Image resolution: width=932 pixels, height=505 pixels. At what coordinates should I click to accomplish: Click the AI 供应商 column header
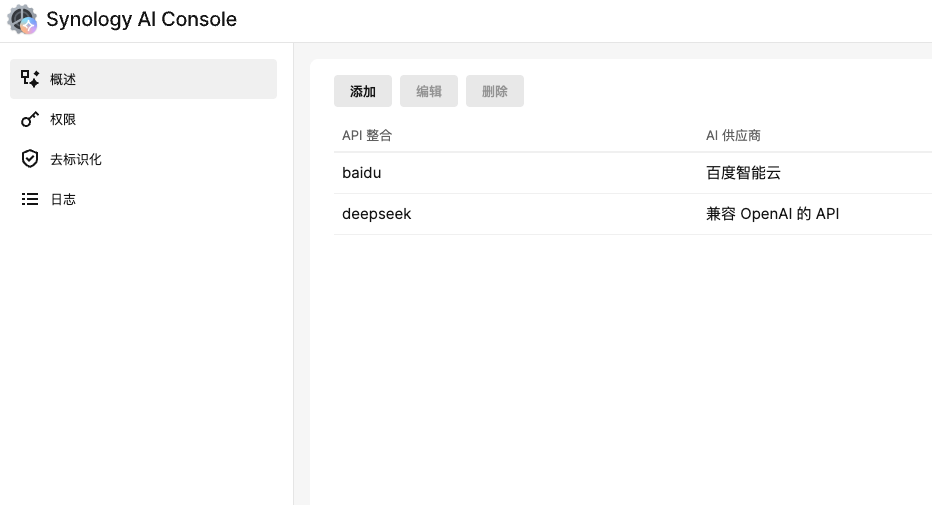click(x=733, y=135)
